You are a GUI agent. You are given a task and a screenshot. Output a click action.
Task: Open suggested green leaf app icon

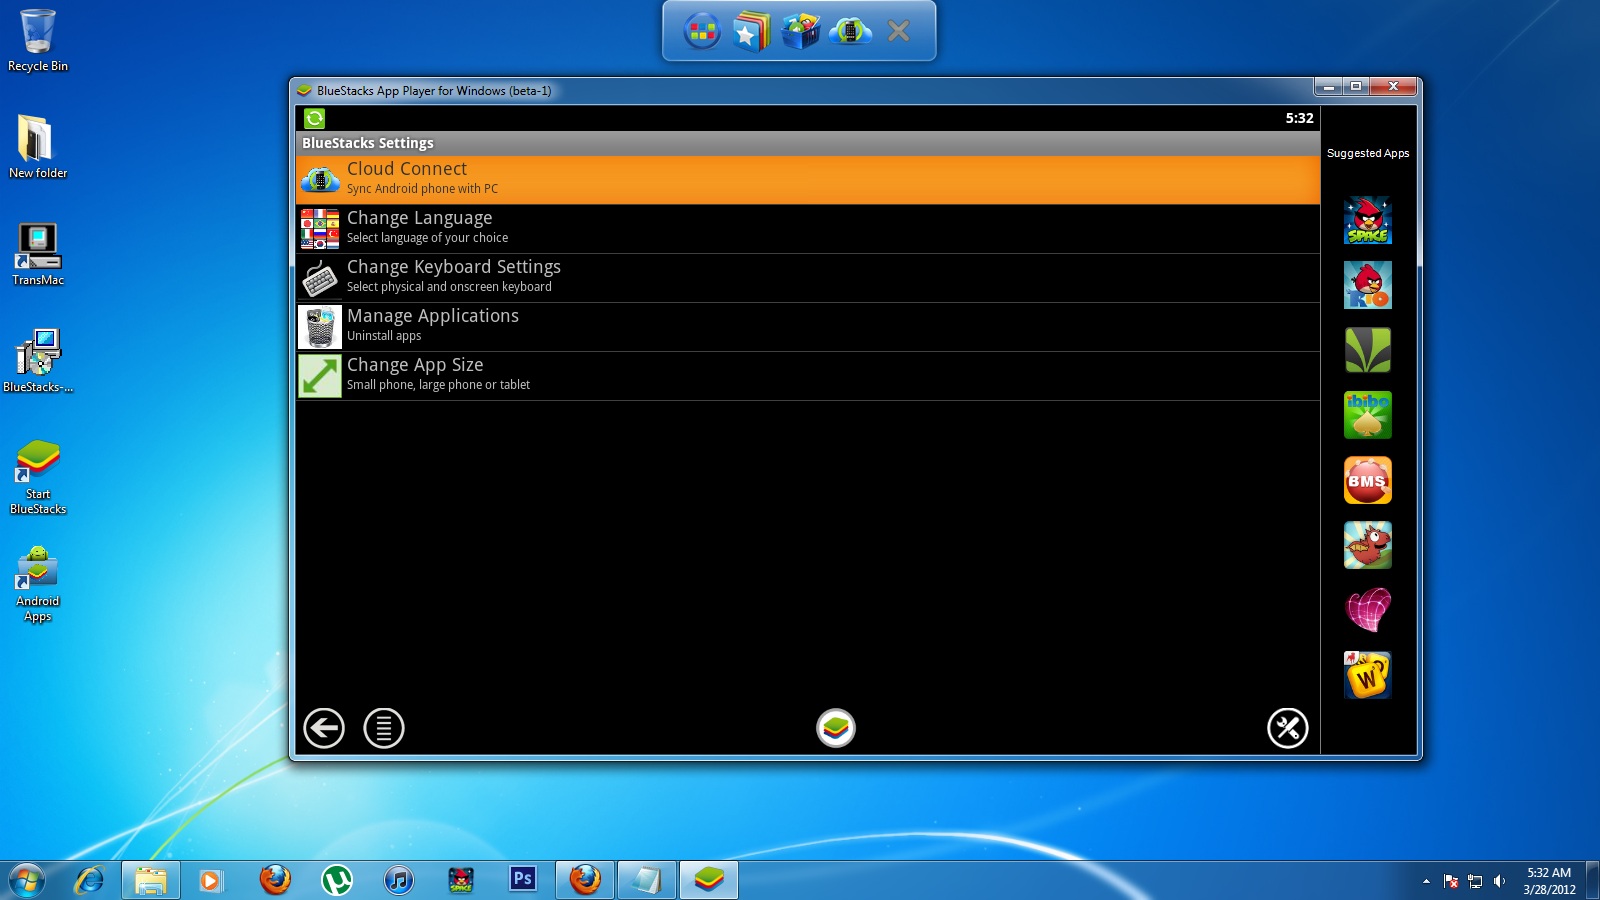(x=1368, y=350)
